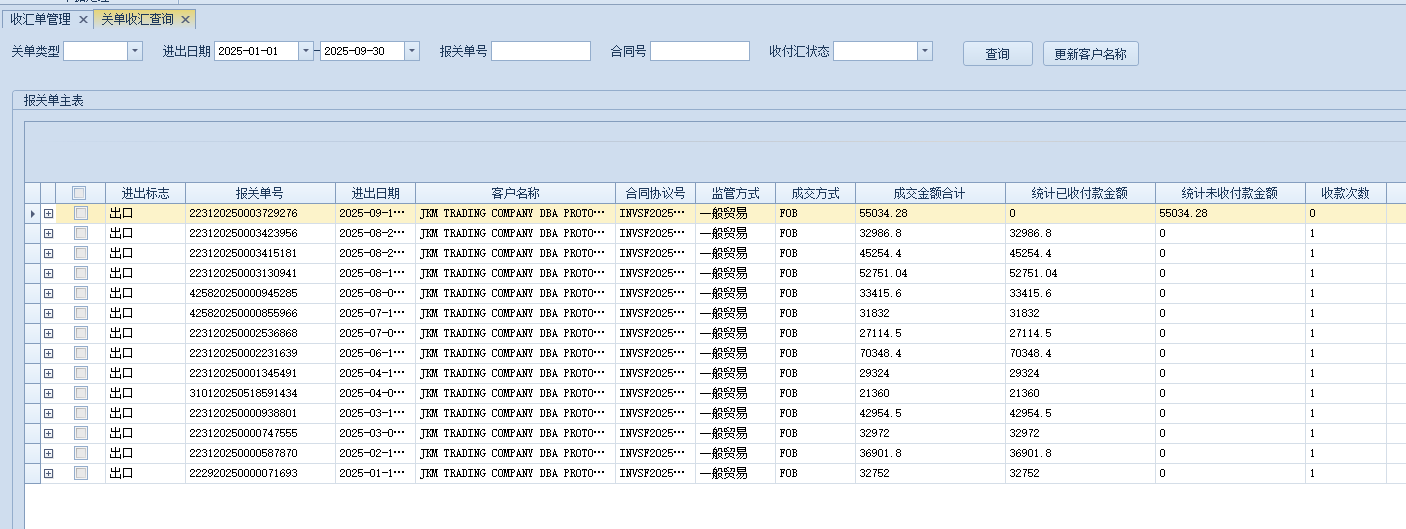
Task: Close the 收汇单管理 tab
Action: (83, 20)
